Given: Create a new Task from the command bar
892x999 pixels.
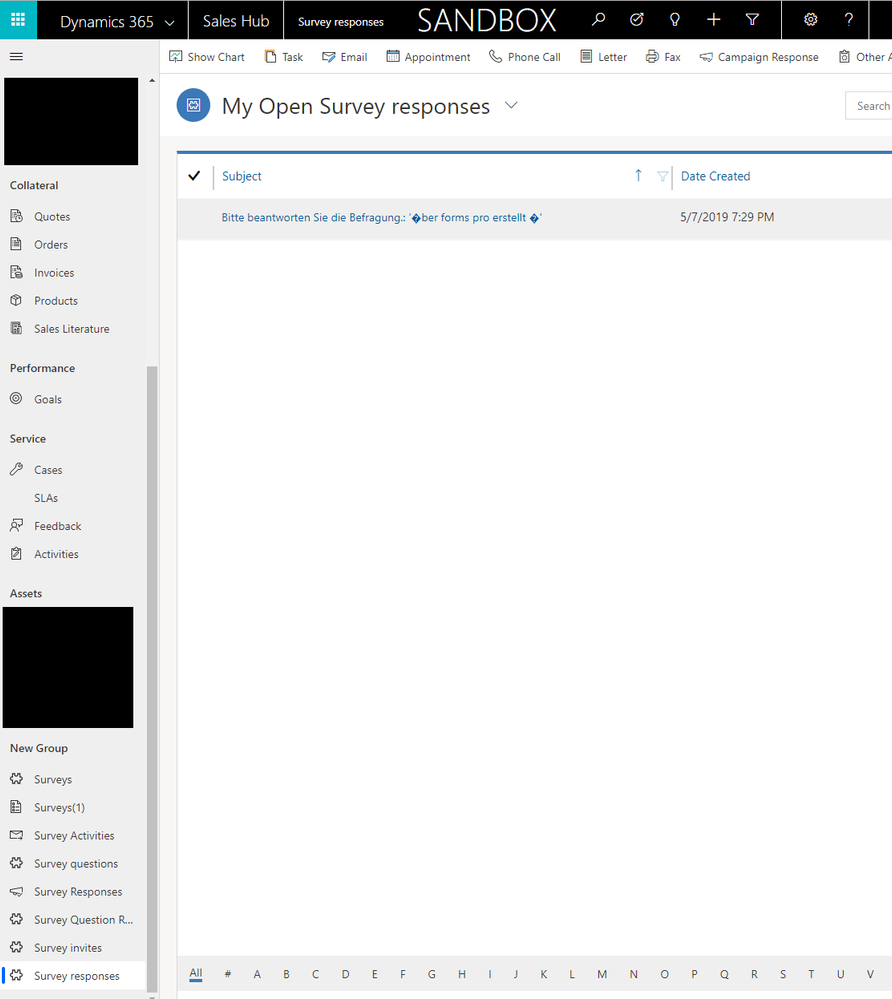Looking at the screenshot, I should coord(284,57).
